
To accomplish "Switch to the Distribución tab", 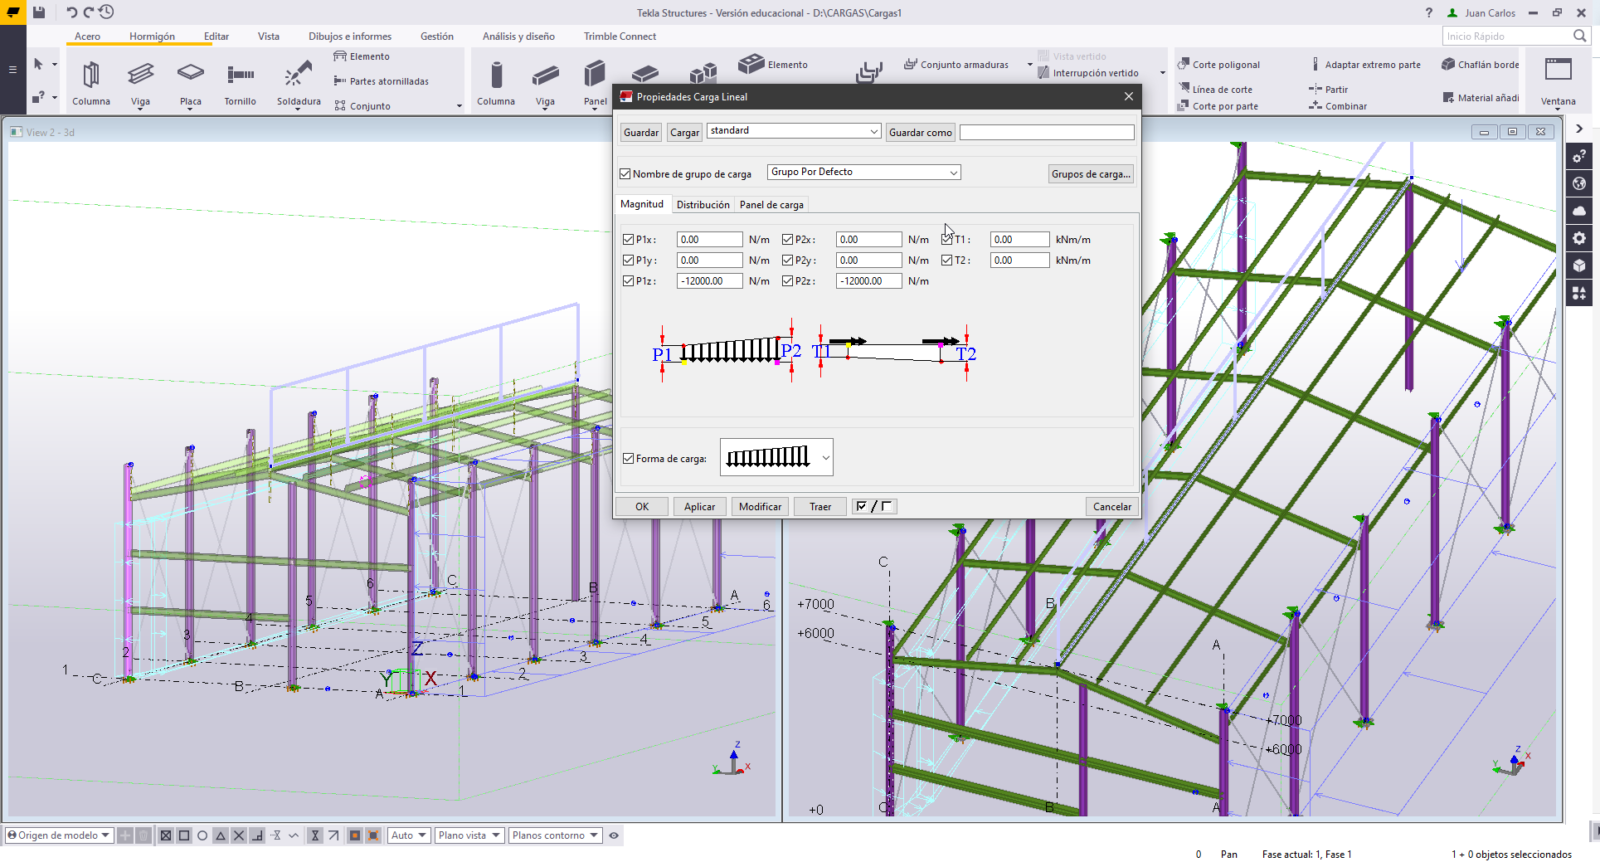I will [703, 205].
